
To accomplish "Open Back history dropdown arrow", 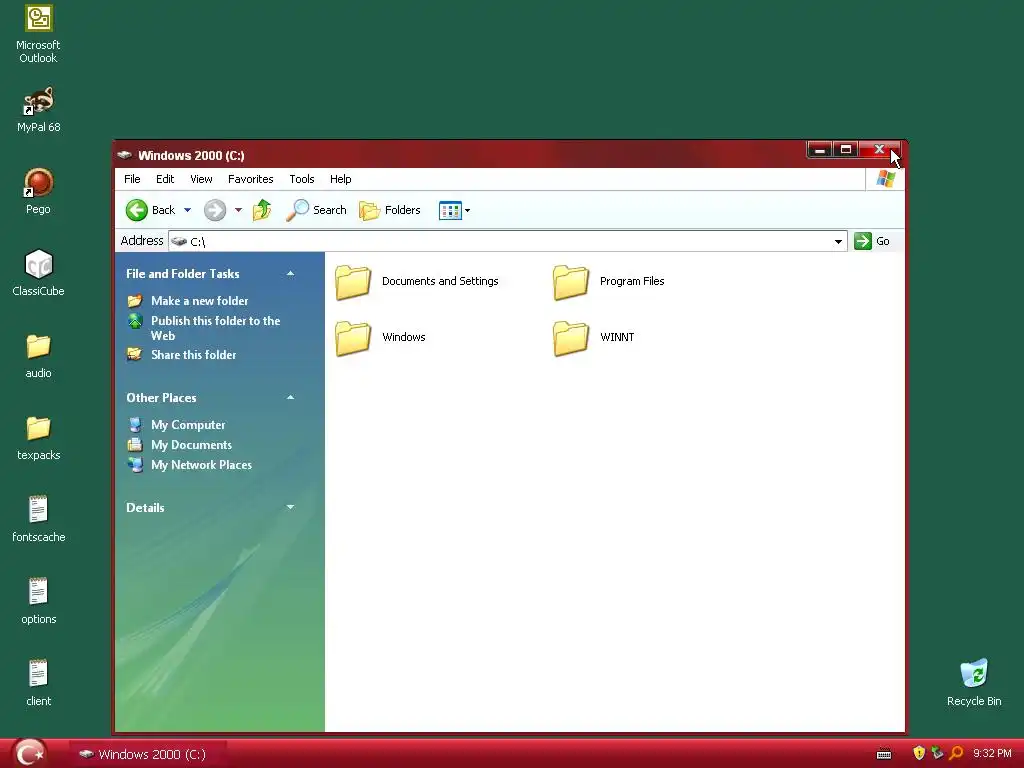I will click(x=187, y=210).
